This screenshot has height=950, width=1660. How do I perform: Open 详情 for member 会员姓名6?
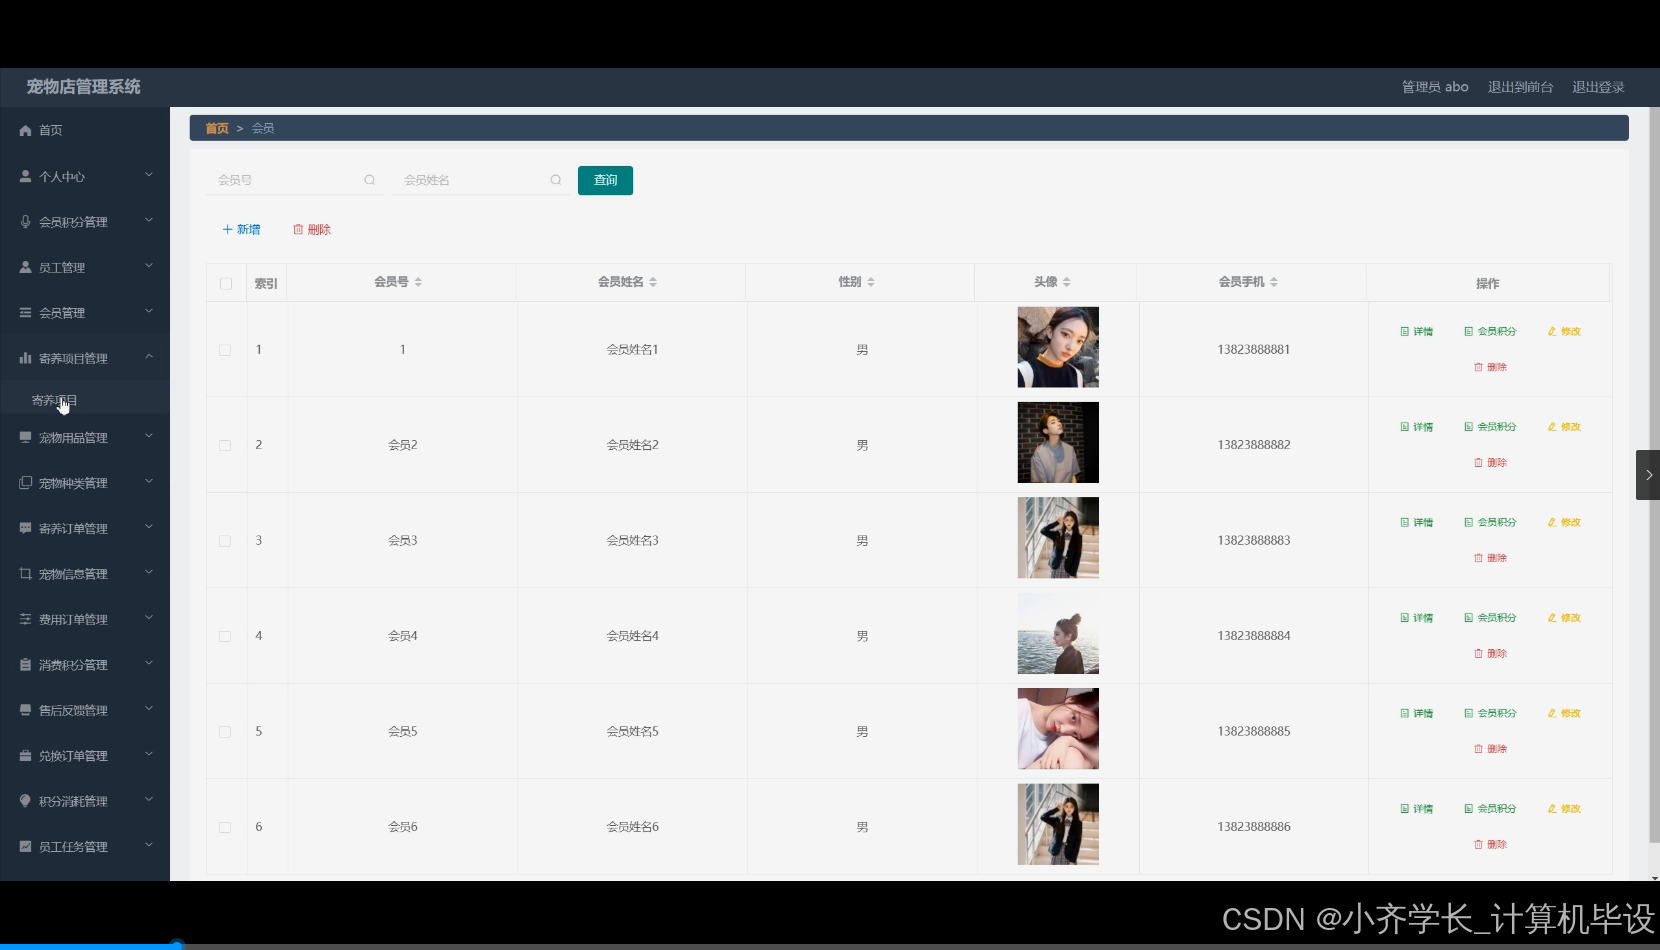[1417, 809]
